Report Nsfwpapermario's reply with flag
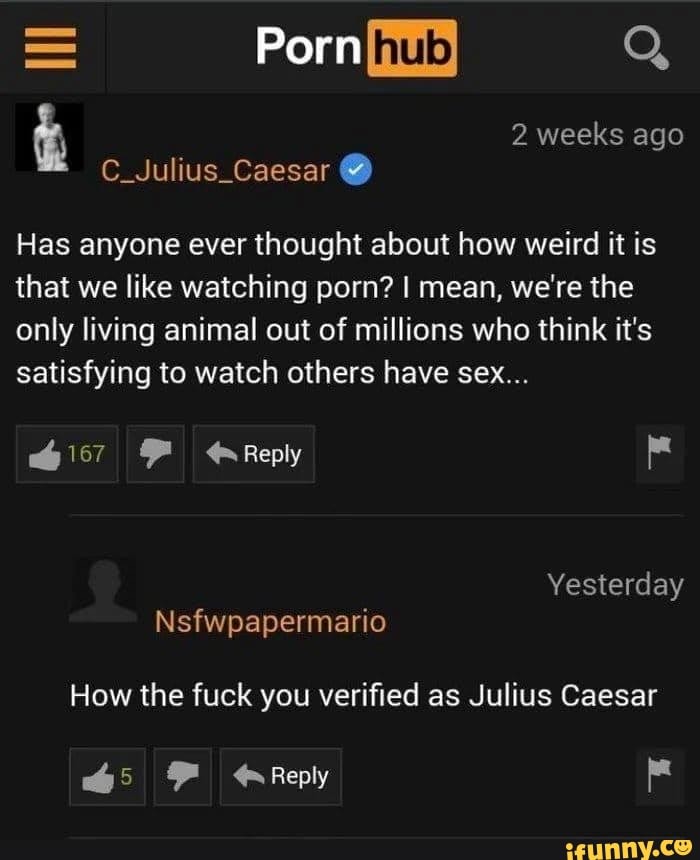 pyautogui.click(x=659, y=776)
